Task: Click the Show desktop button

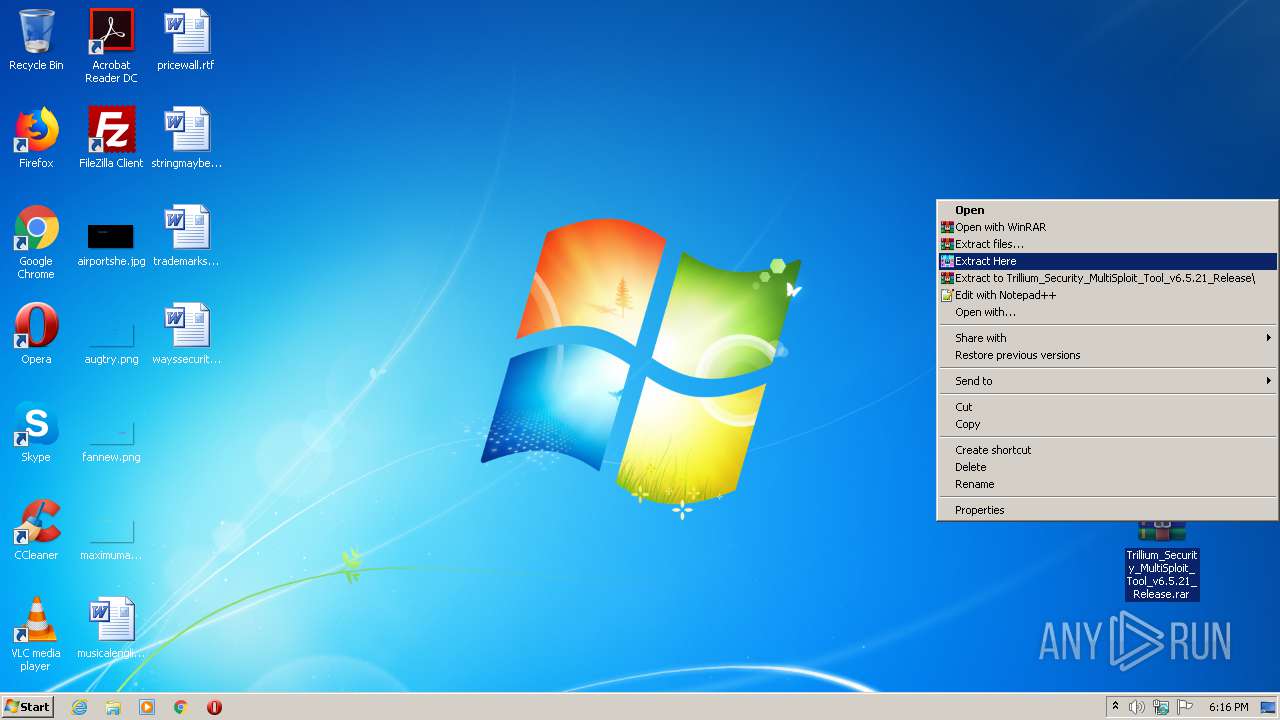Action: [x=1268, y=707]
